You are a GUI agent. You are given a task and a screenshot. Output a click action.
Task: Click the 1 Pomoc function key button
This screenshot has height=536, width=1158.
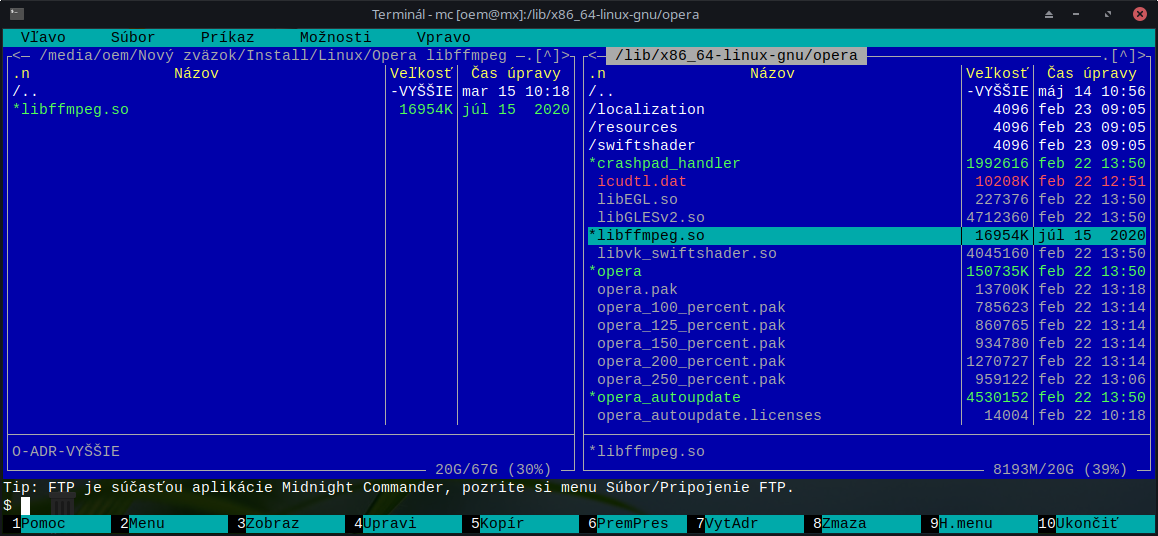(55, 523)
